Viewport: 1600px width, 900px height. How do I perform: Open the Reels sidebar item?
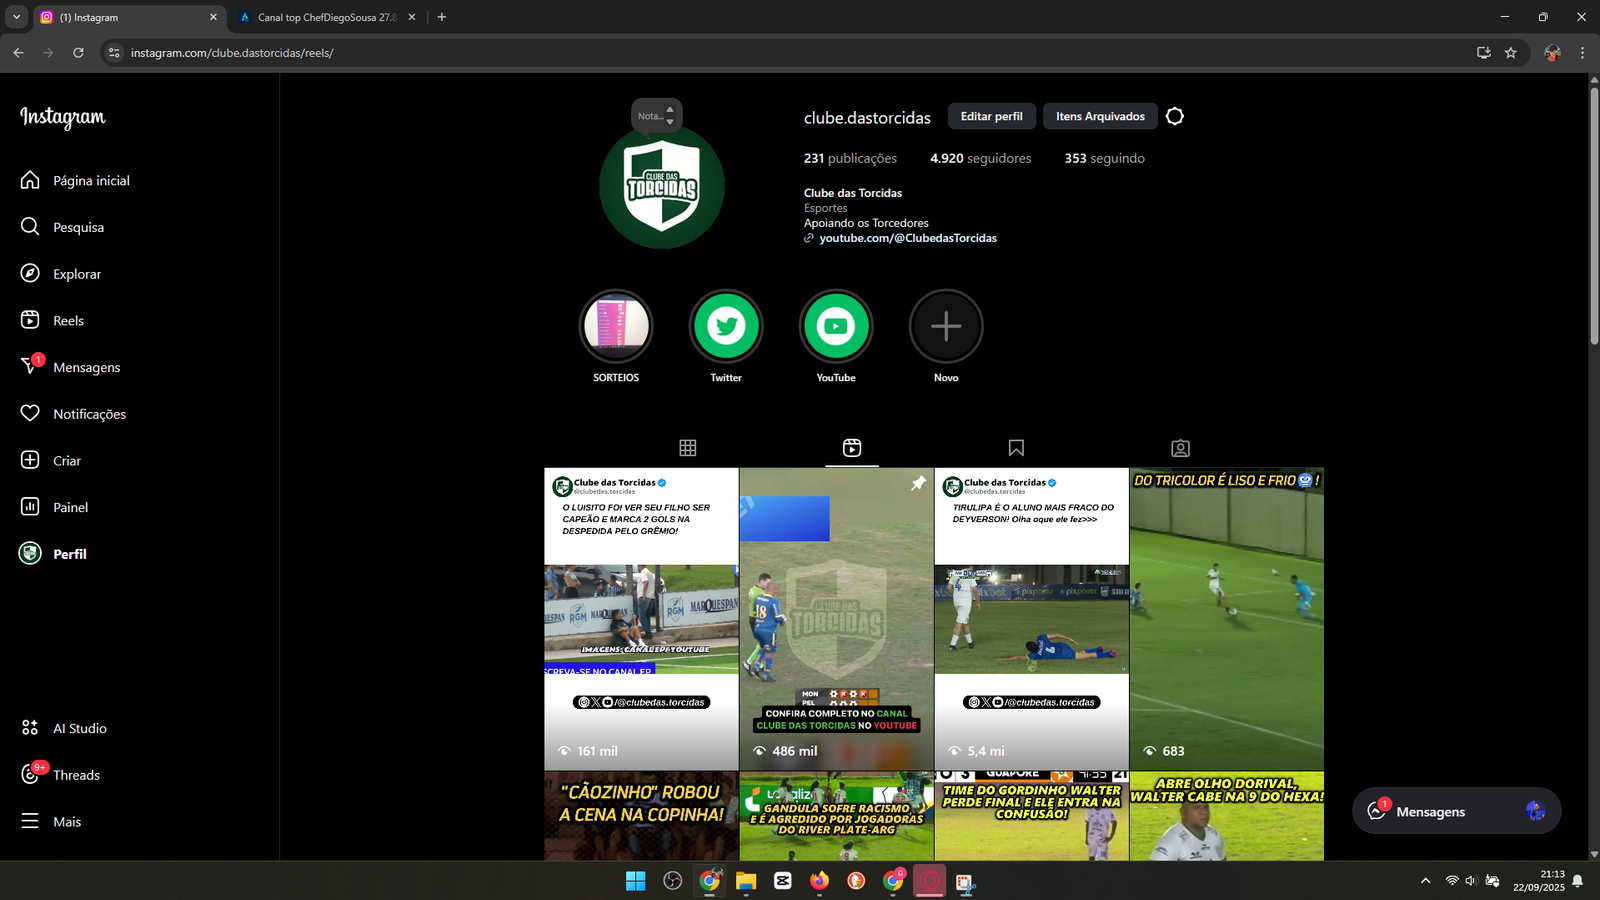click(x=52, y=320)
